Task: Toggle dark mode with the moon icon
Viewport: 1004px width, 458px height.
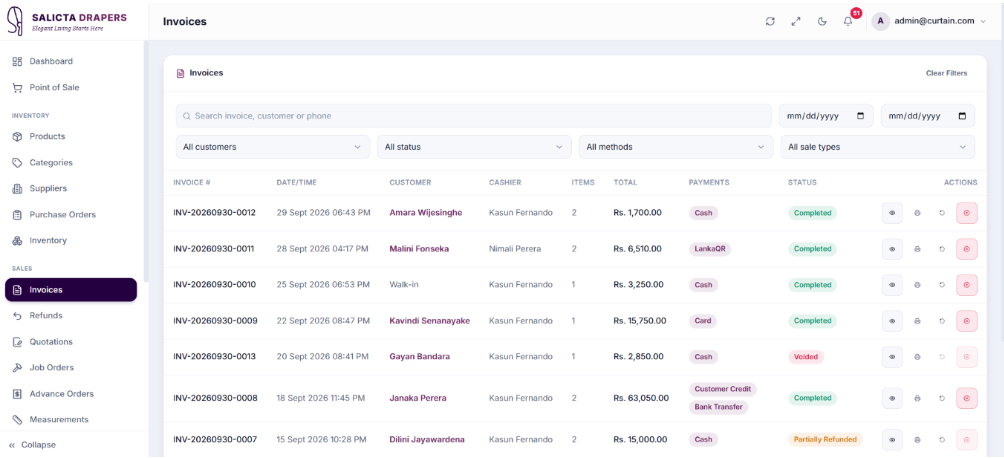Action: pyautogui.click(x=822, y=21)
